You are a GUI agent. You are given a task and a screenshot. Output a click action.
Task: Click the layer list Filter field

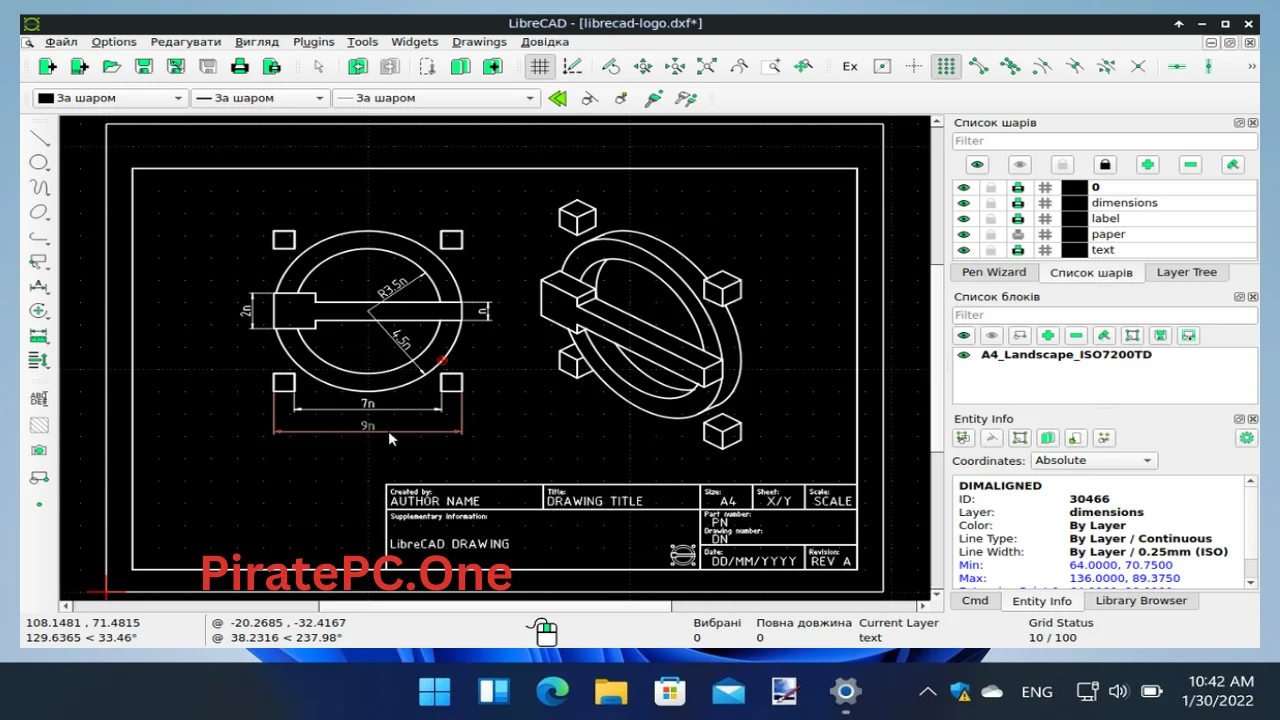point(1104,141)
